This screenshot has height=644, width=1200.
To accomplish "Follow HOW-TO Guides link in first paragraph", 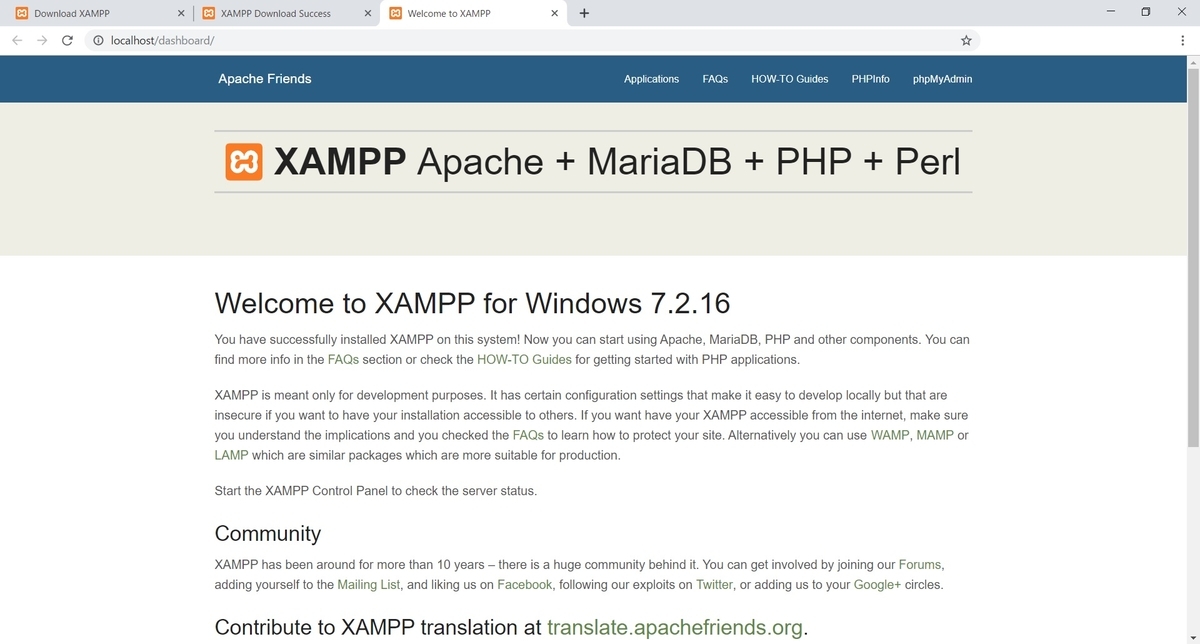I will [524, 359].
